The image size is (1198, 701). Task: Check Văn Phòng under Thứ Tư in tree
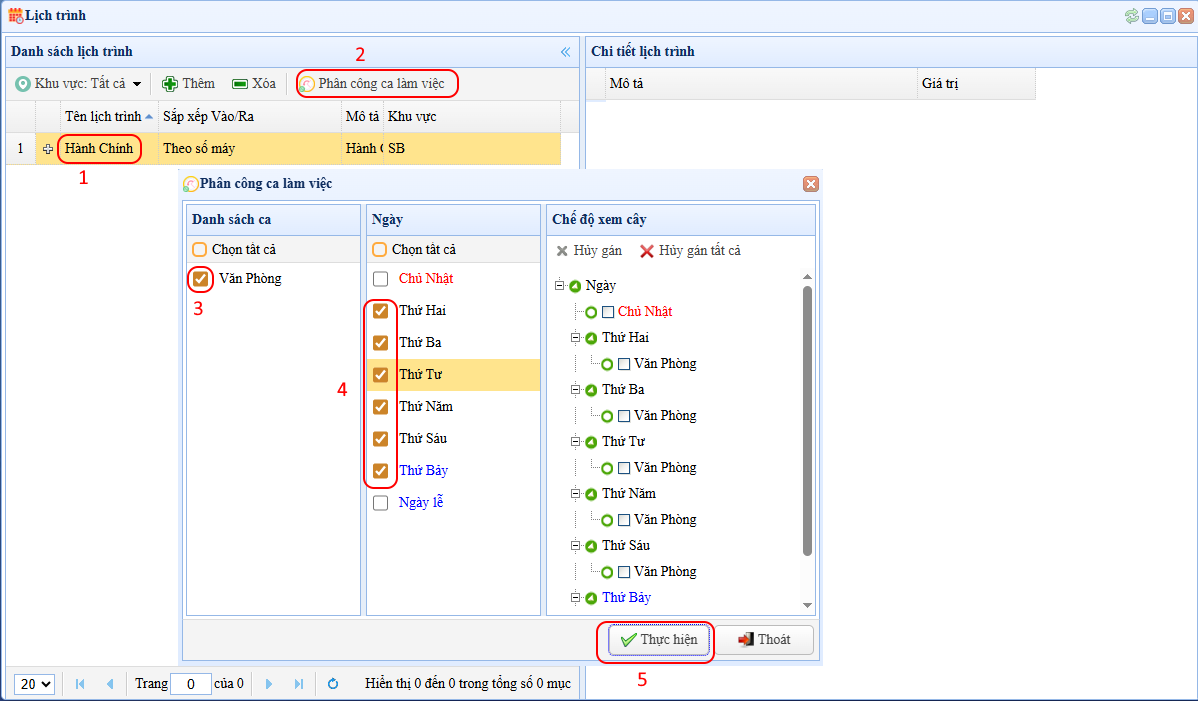pyautogui.click(x=624, y=468)
